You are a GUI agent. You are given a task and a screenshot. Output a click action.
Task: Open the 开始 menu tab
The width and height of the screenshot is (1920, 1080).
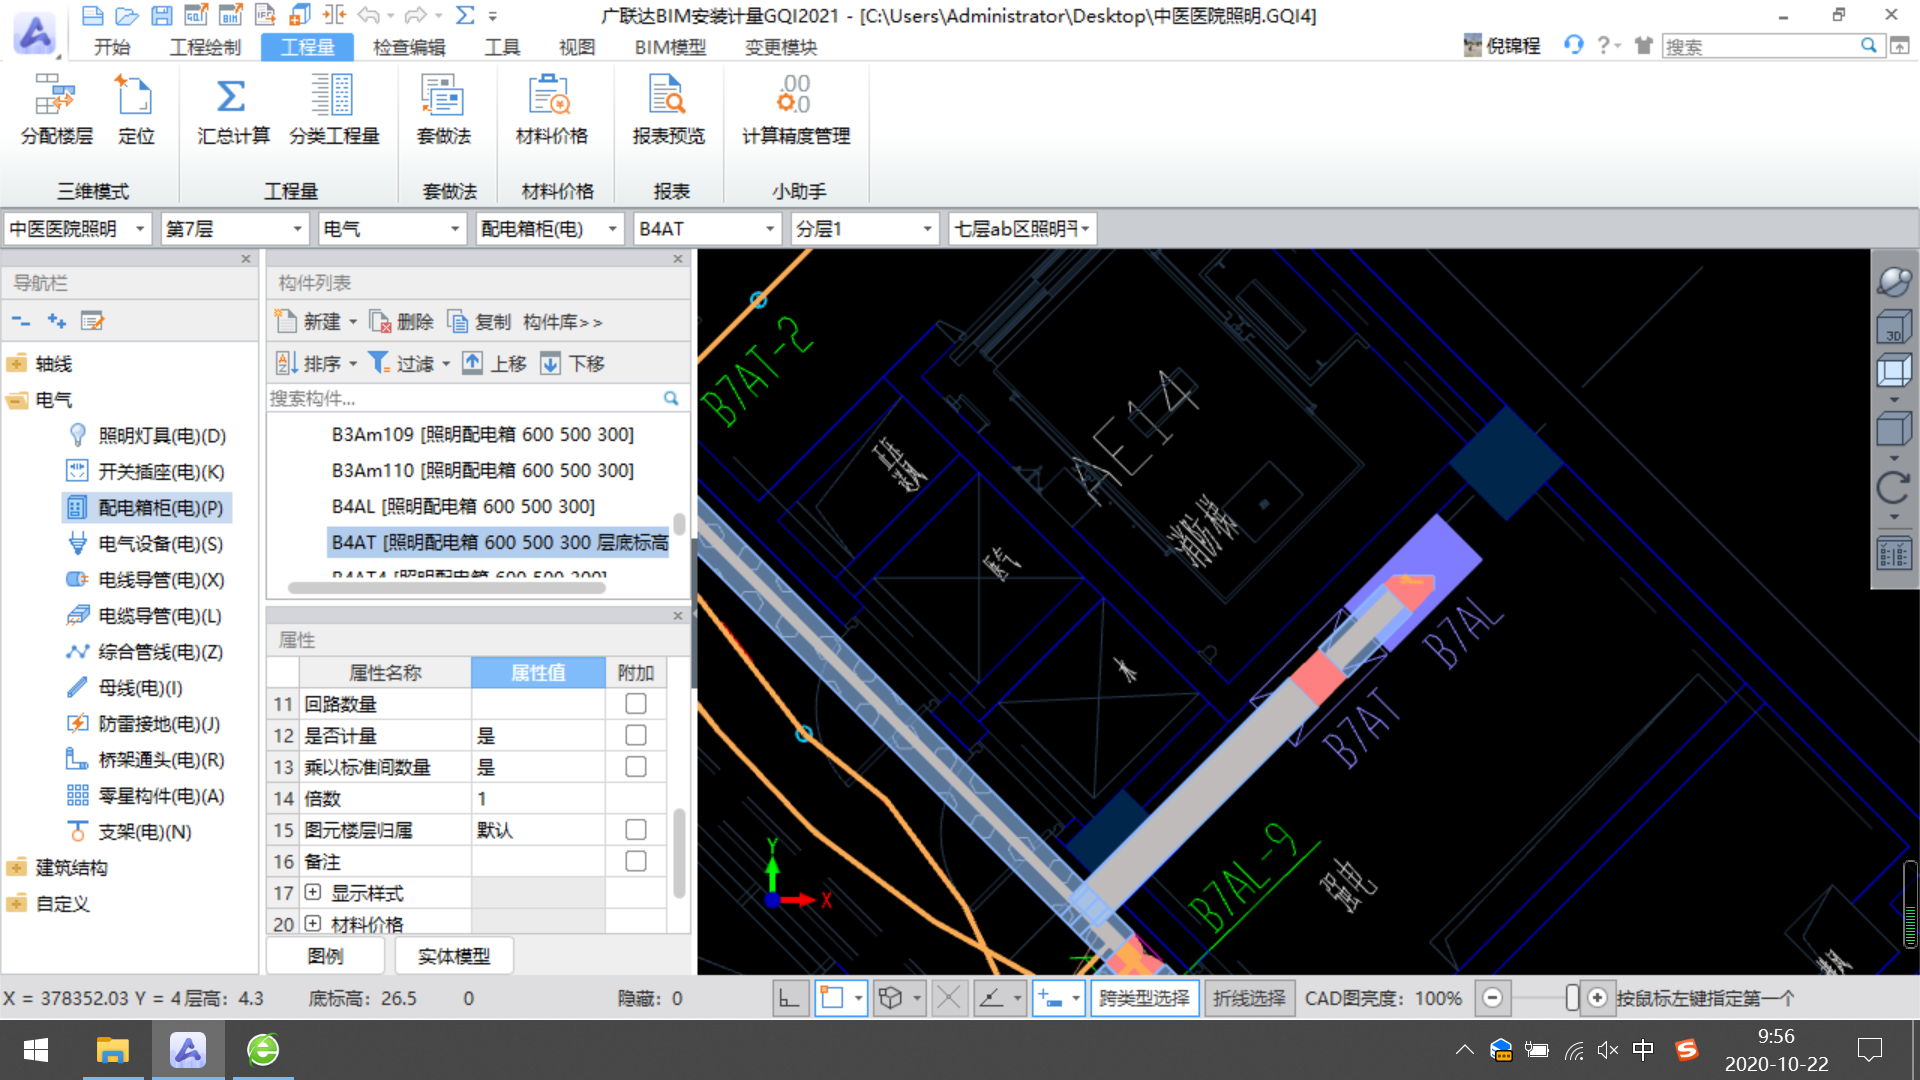112,46
